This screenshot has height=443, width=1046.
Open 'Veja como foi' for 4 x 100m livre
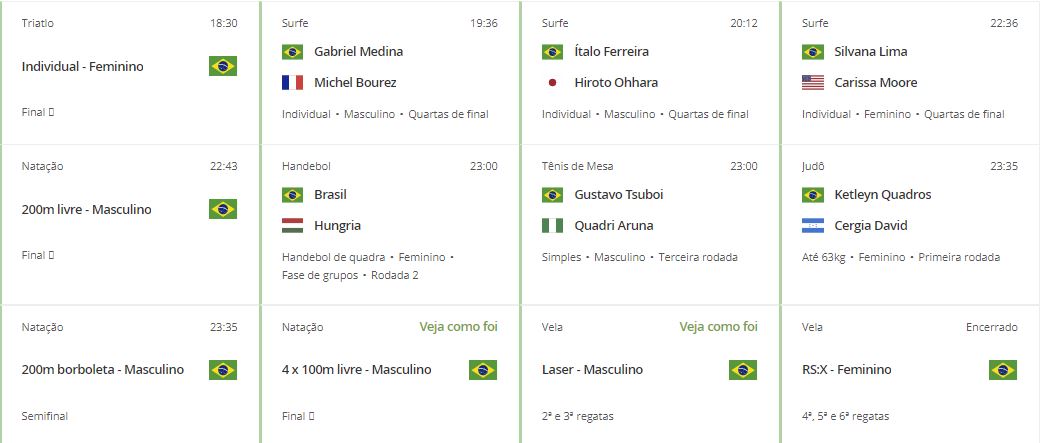pos(458,327)
